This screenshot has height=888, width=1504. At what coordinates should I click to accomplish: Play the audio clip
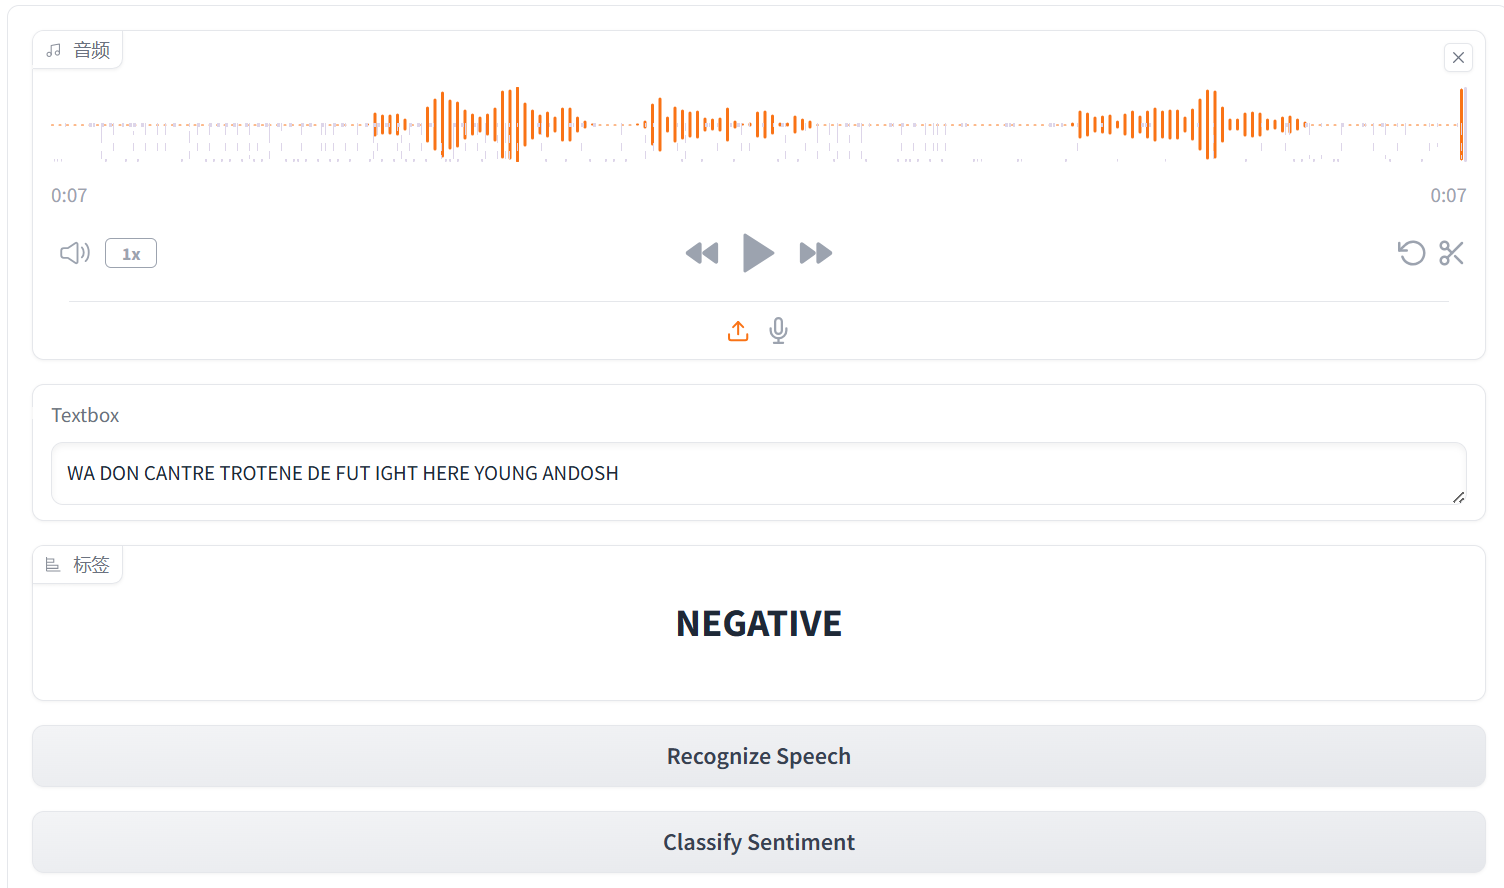[758, 253]
